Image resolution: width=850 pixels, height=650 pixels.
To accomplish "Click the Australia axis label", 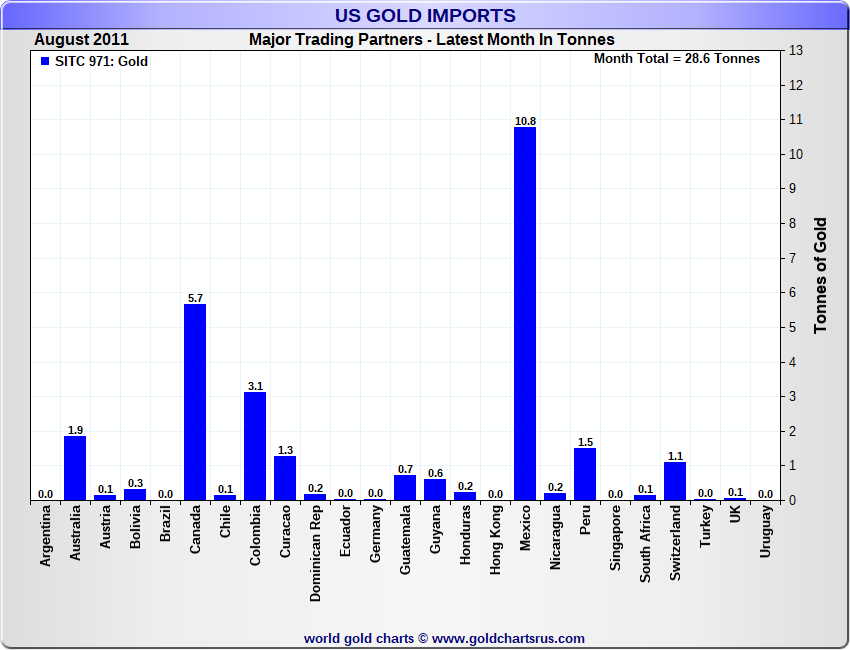I will (75, 532).
